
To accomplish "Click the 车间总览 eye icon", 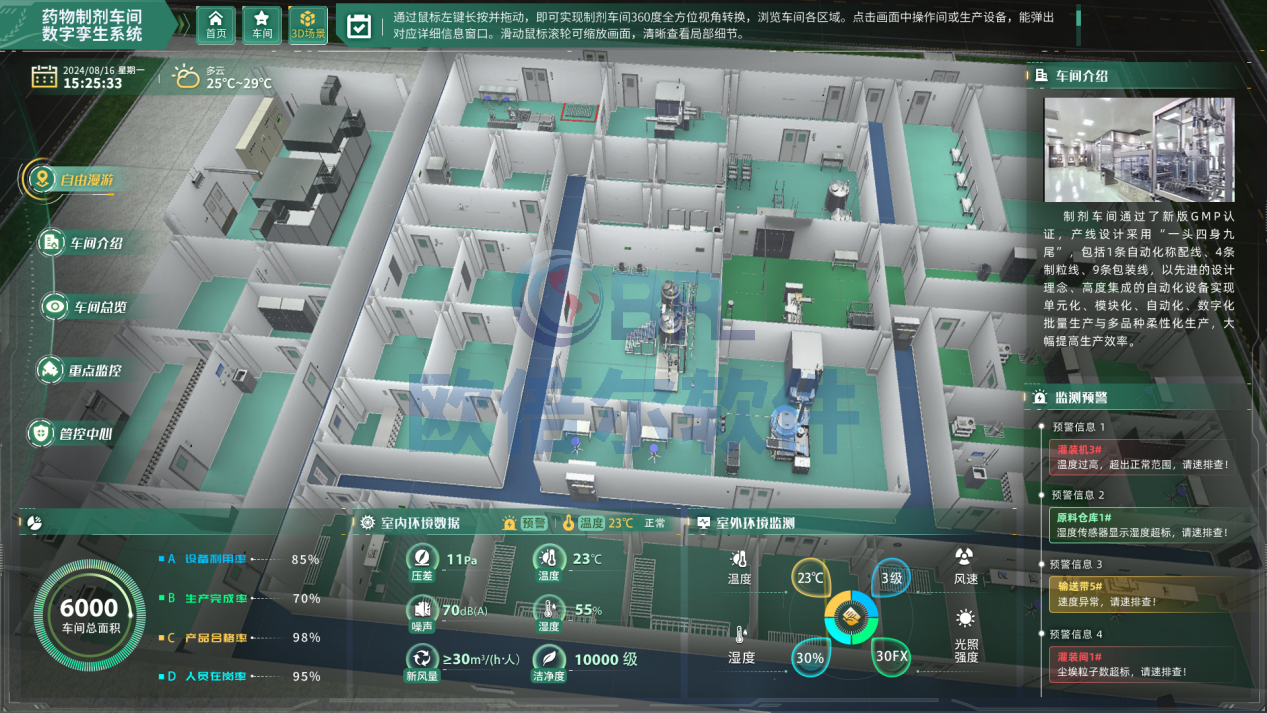I will click(56, 307).
